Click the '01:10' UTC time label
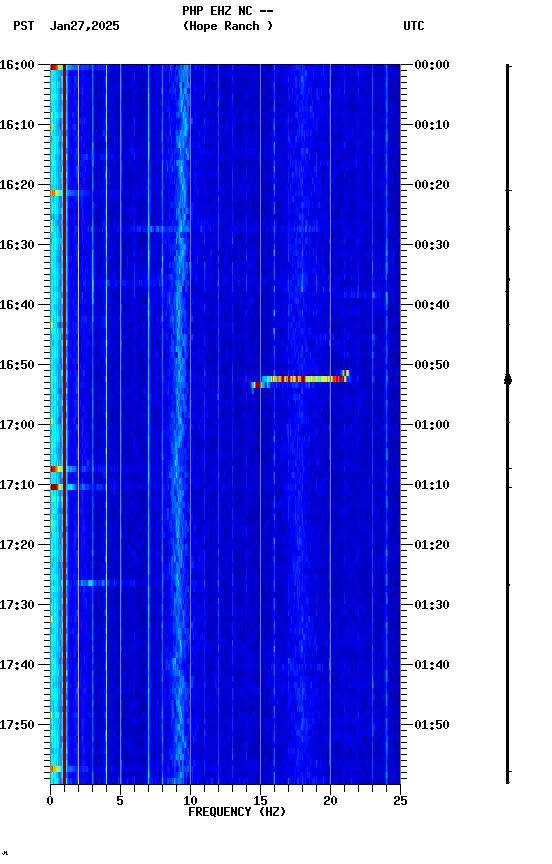 click(x=432, y=485)
